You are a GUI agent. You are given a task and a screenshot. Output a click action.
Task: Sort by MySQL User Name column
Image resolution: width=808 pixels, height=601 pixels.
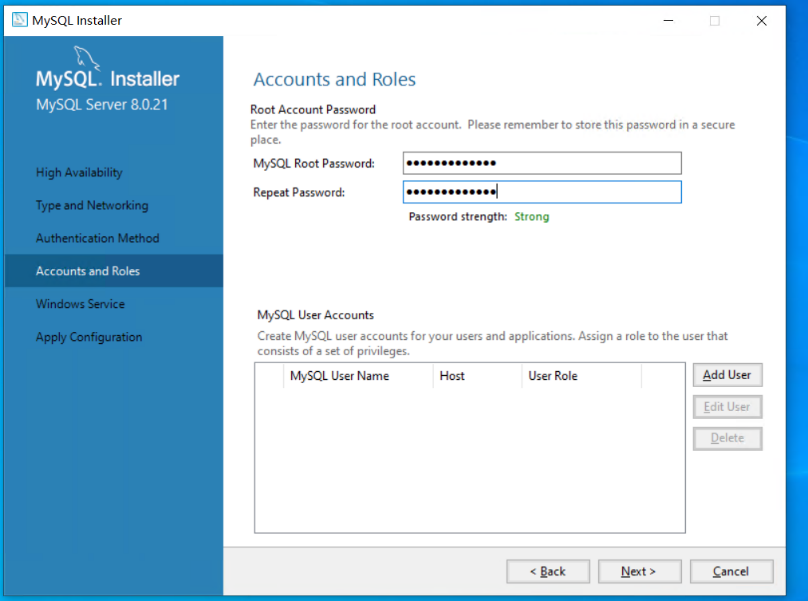(x=358, y=376)
